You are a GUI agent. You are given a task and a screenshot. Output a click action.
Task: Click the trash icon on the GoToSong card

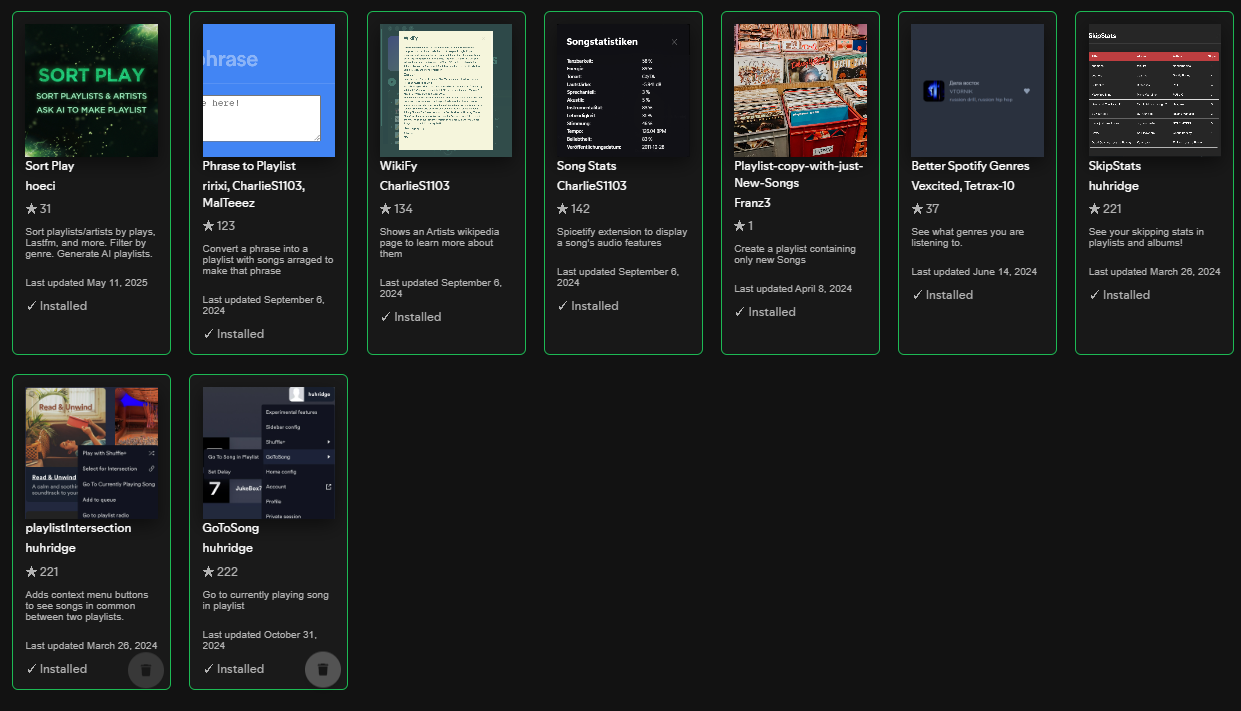click(323, 670)
